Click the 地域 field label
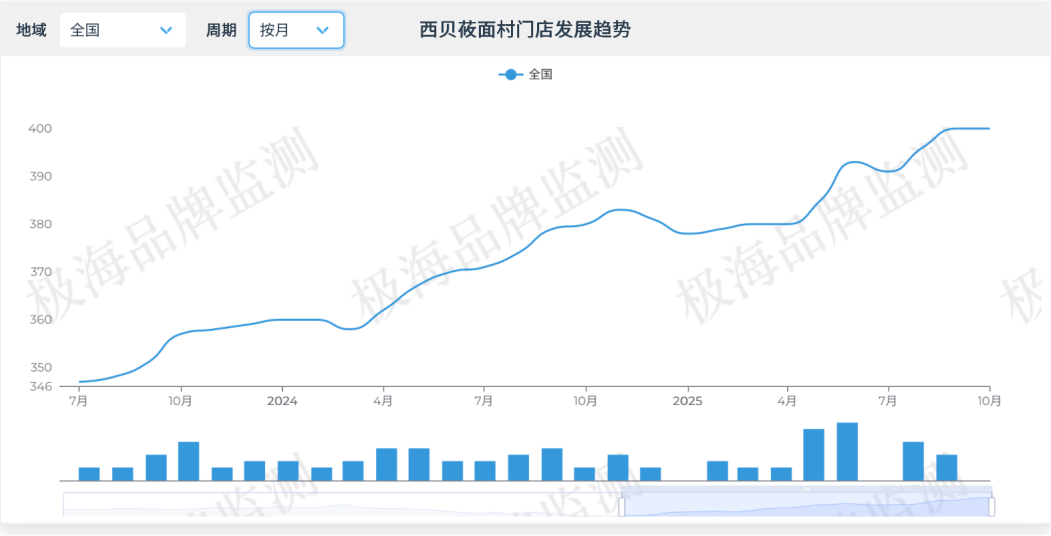This screenshot has height=536, width=1051. [x=31, y=31]
